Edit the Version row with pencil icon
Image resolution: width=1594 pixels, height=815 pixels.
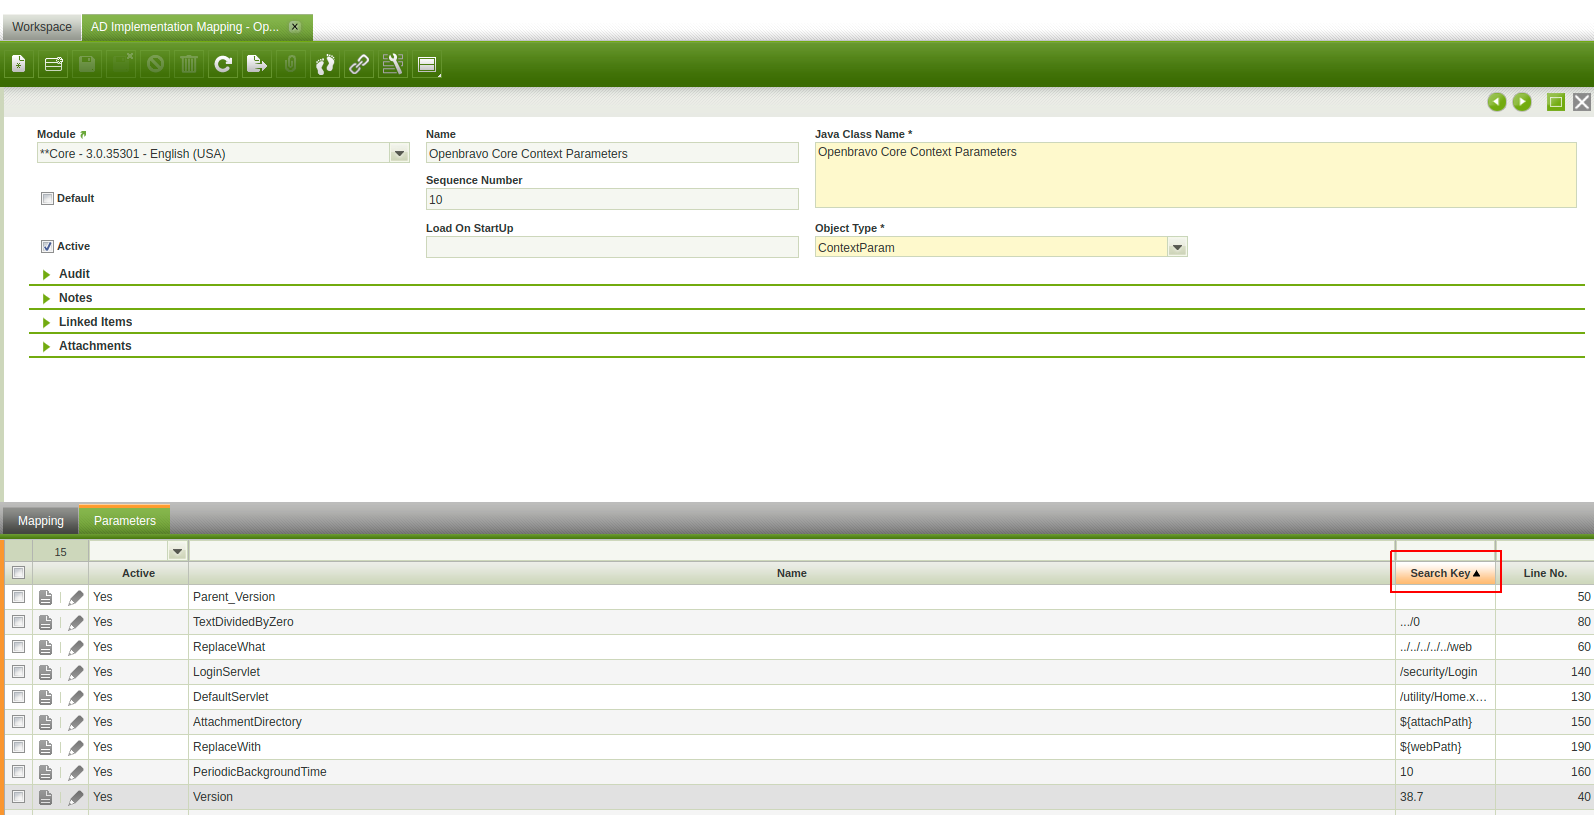point(76,797)
